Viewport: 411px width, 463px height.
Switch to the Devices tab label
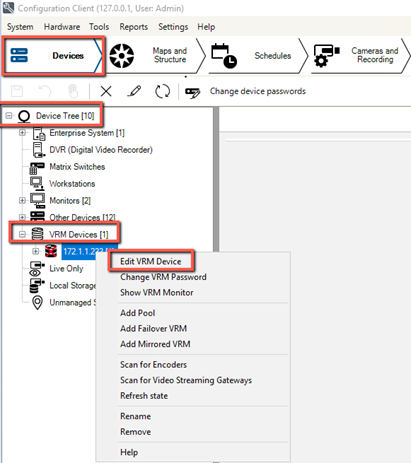68,56
